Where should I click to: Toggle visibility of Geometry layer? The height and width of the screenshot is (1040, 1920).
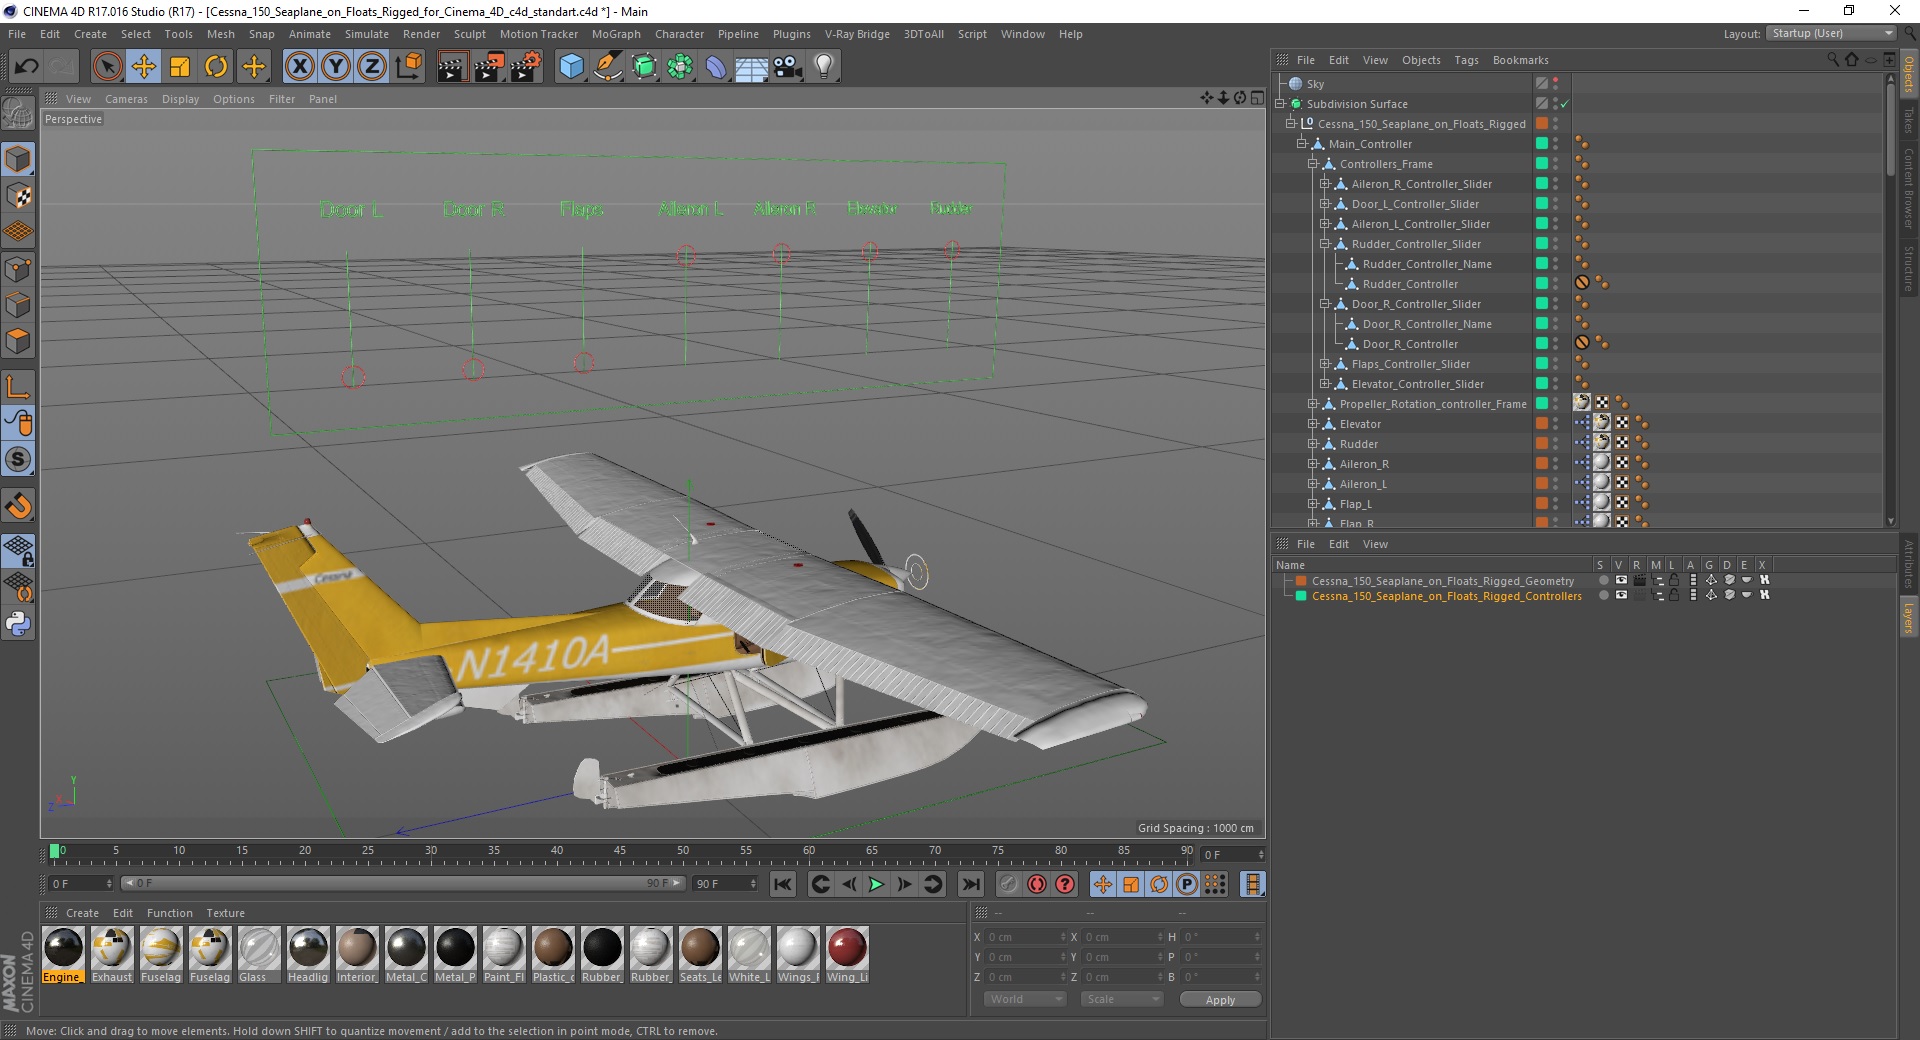coord(1621,580)
